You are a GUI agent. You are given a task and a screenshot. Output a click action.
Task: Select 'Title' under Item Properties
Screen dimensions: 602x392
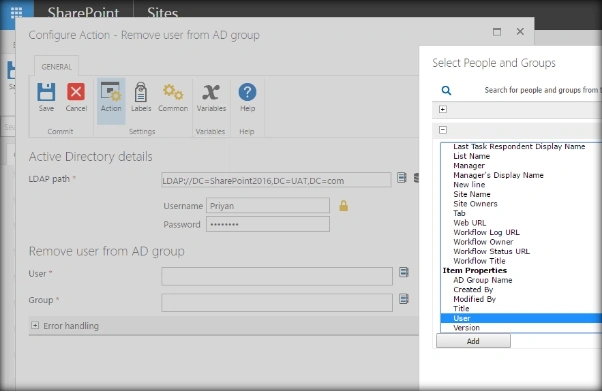pos(461,309)
